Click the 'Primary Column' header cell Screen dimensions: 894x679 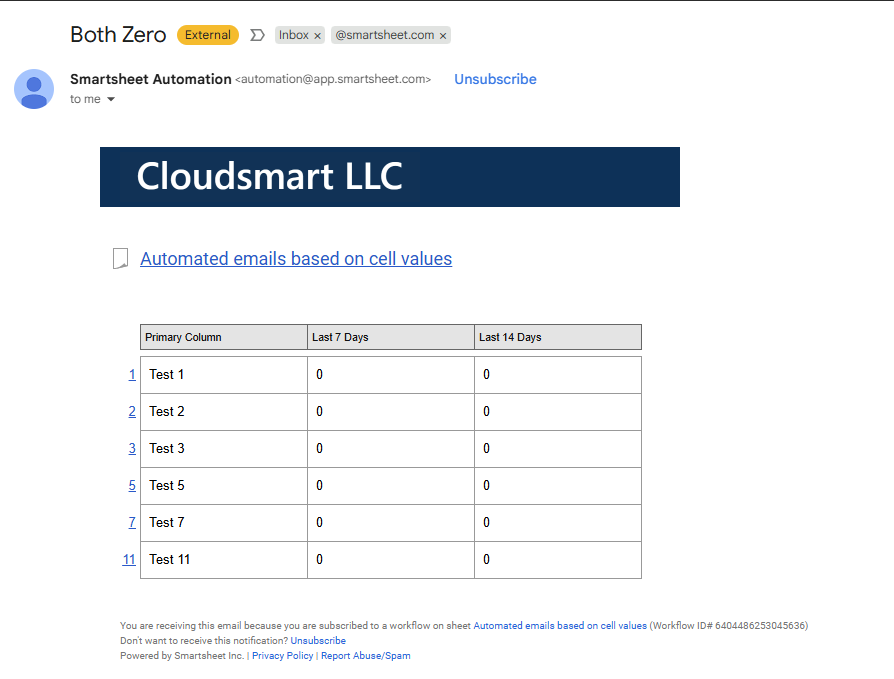224,337
